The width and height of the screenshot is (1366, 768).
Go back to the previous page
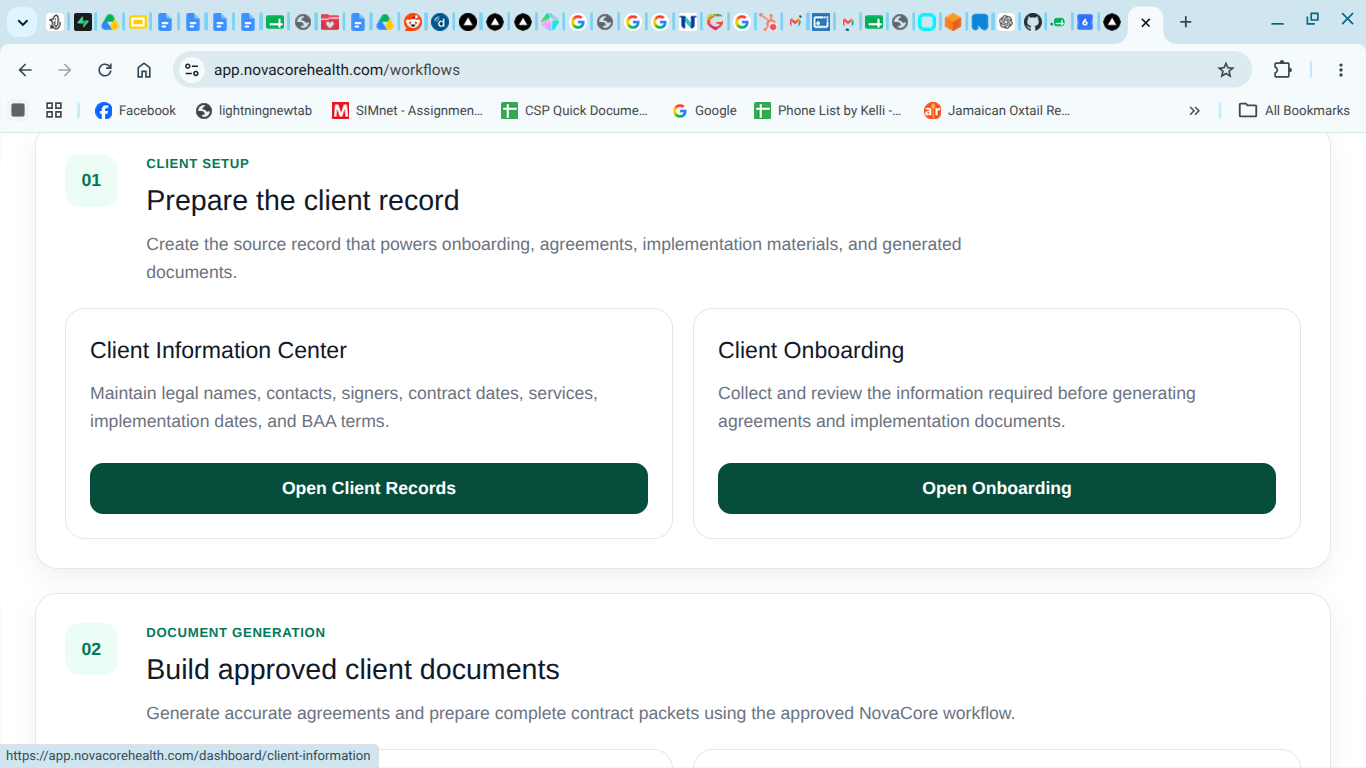(x=25, y=70)
